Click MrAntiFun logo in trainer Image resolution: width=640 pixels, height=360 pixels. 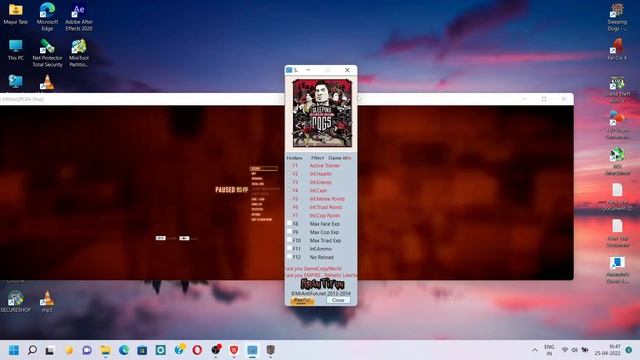tap(322, 284)
